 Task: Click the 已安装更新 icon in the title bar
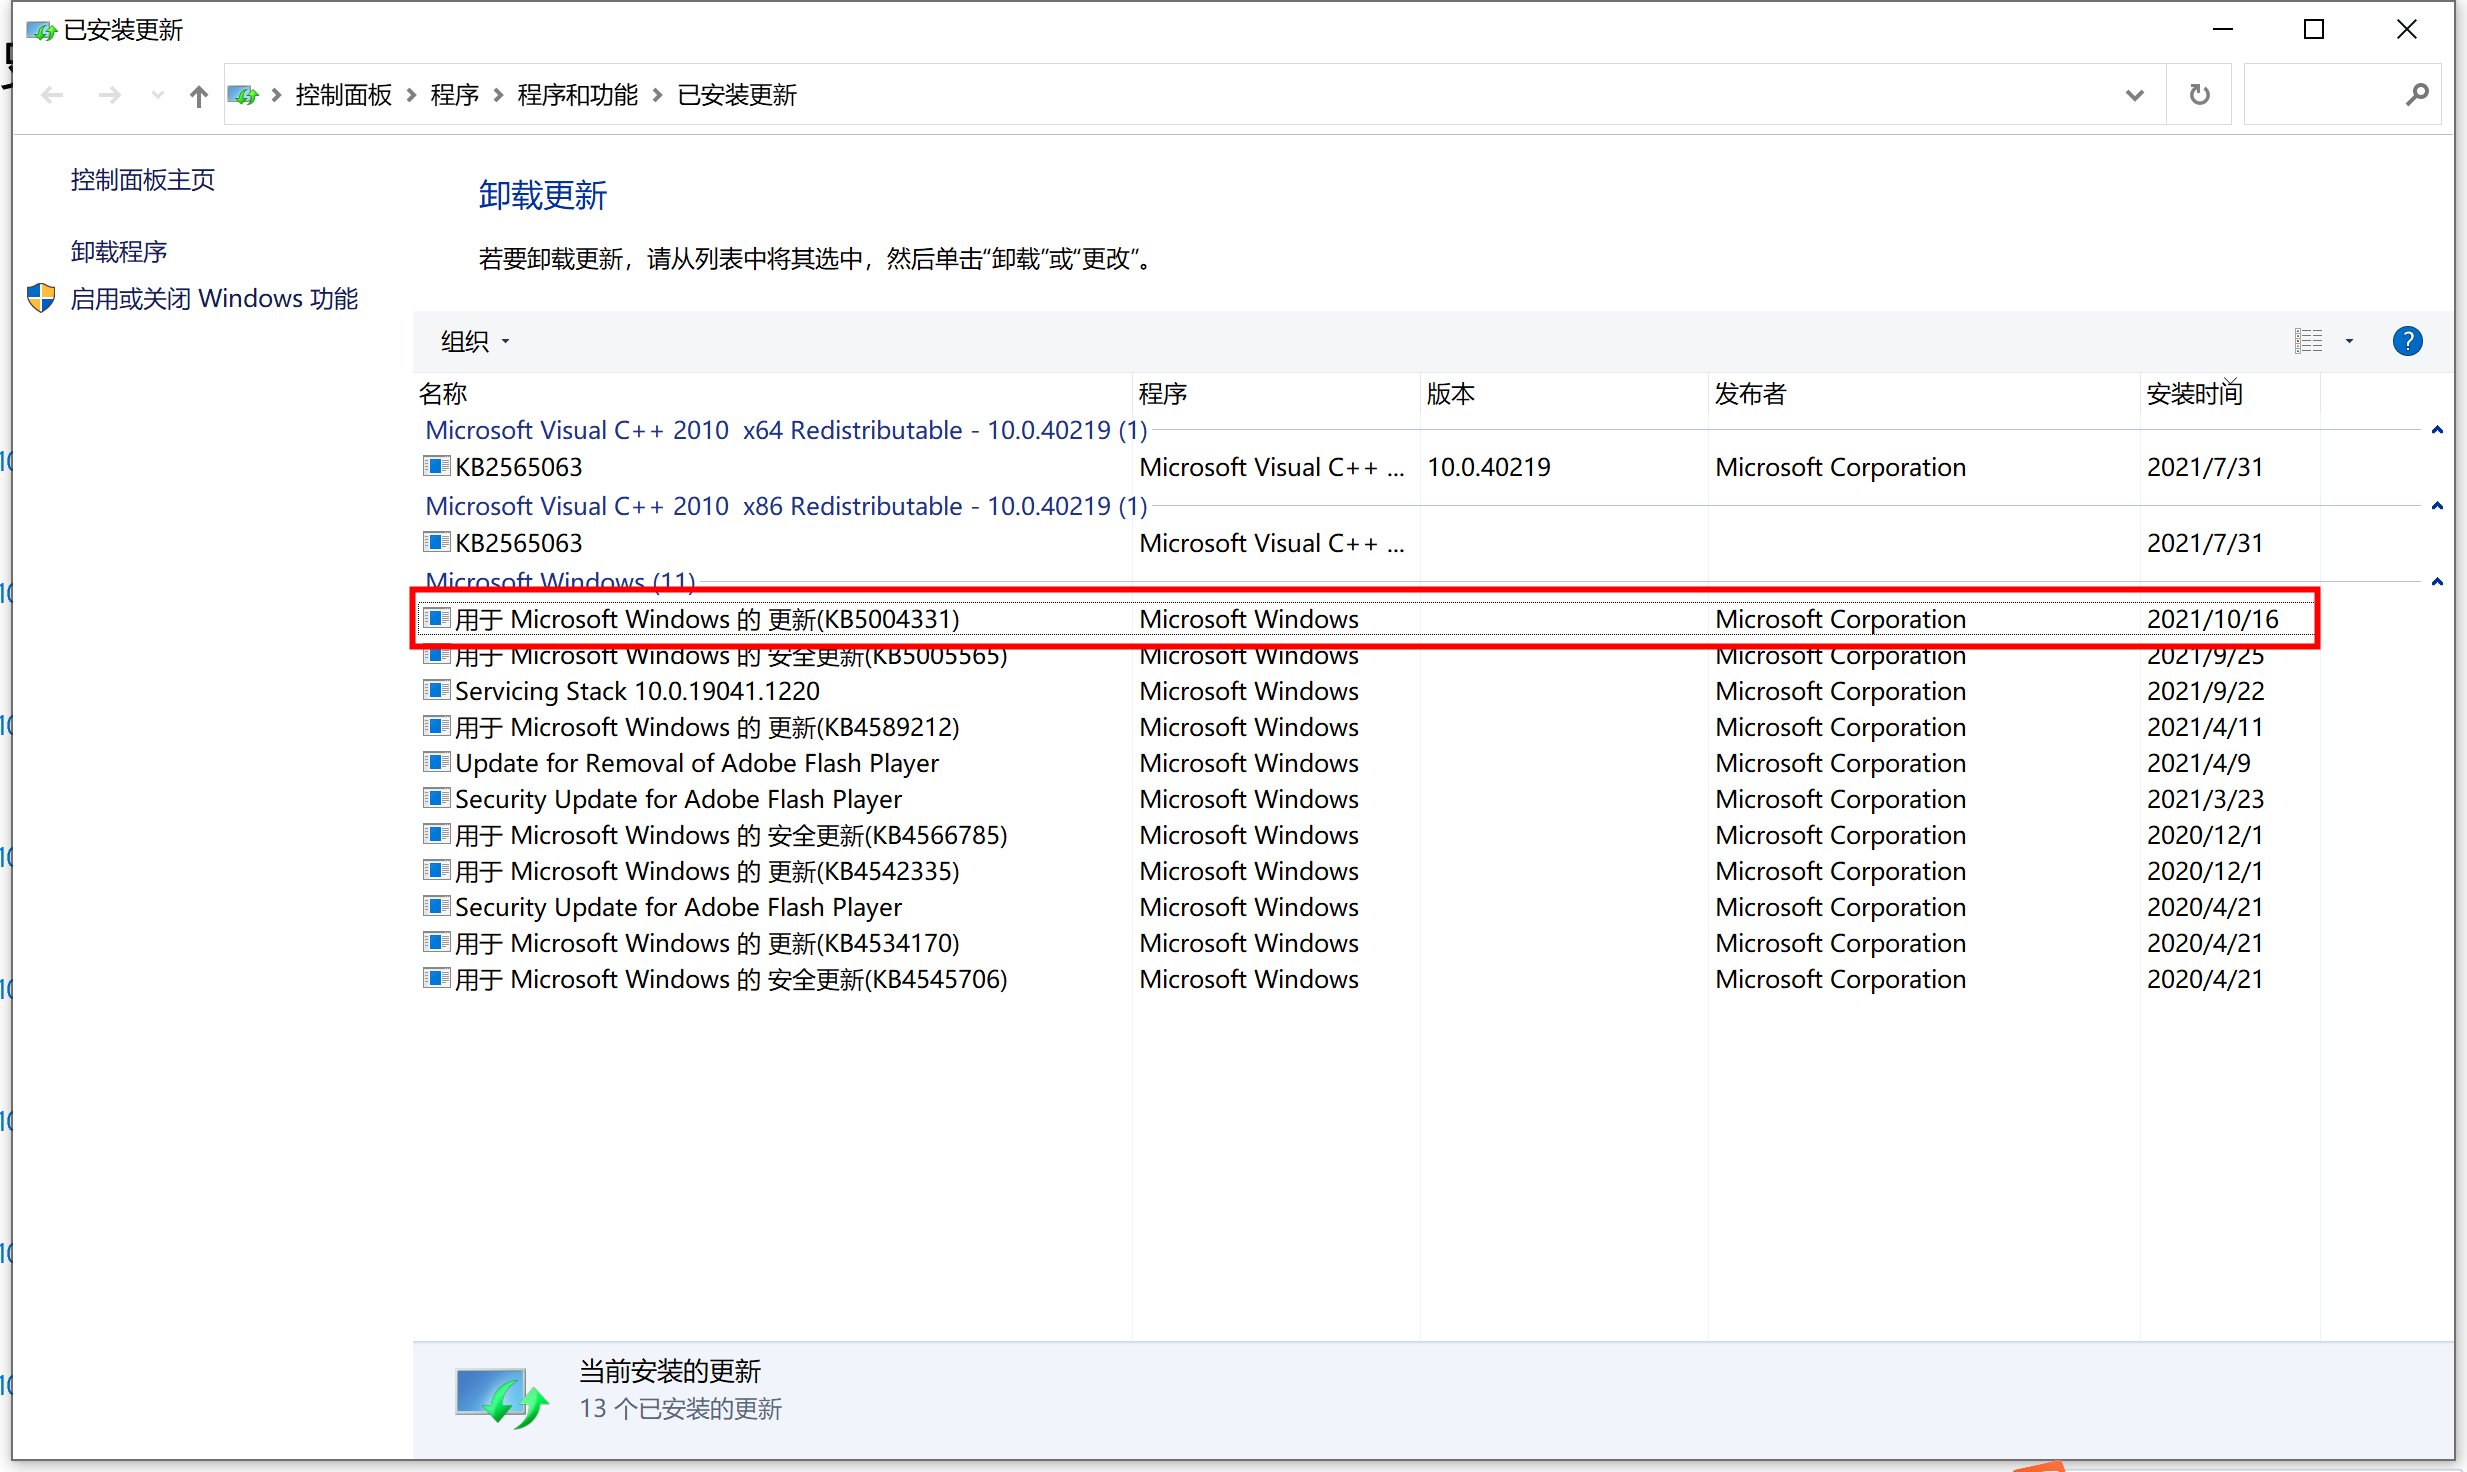pos(40,29)
